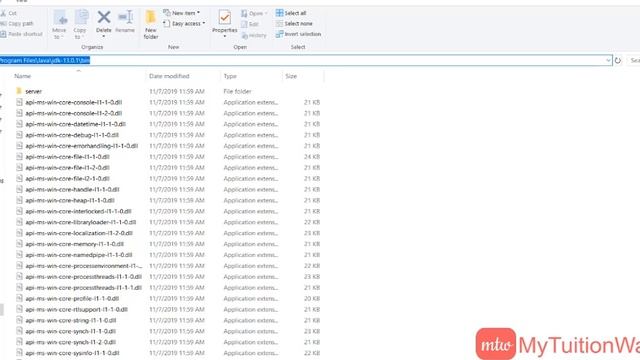Click the File folder type of server
This screenshot has height=360, width=640.
click(x=238, y=91)
